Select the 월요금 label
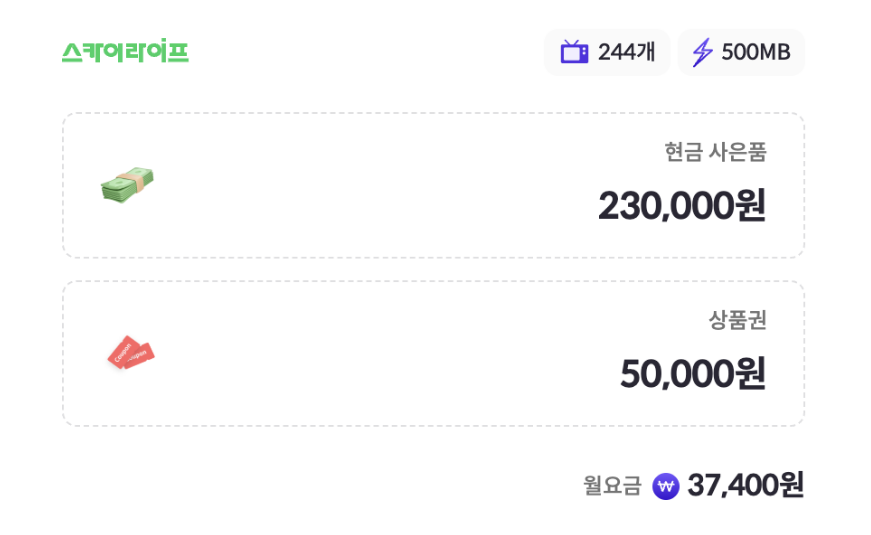Viewport: 871px width, 535px height. [612, 486]
